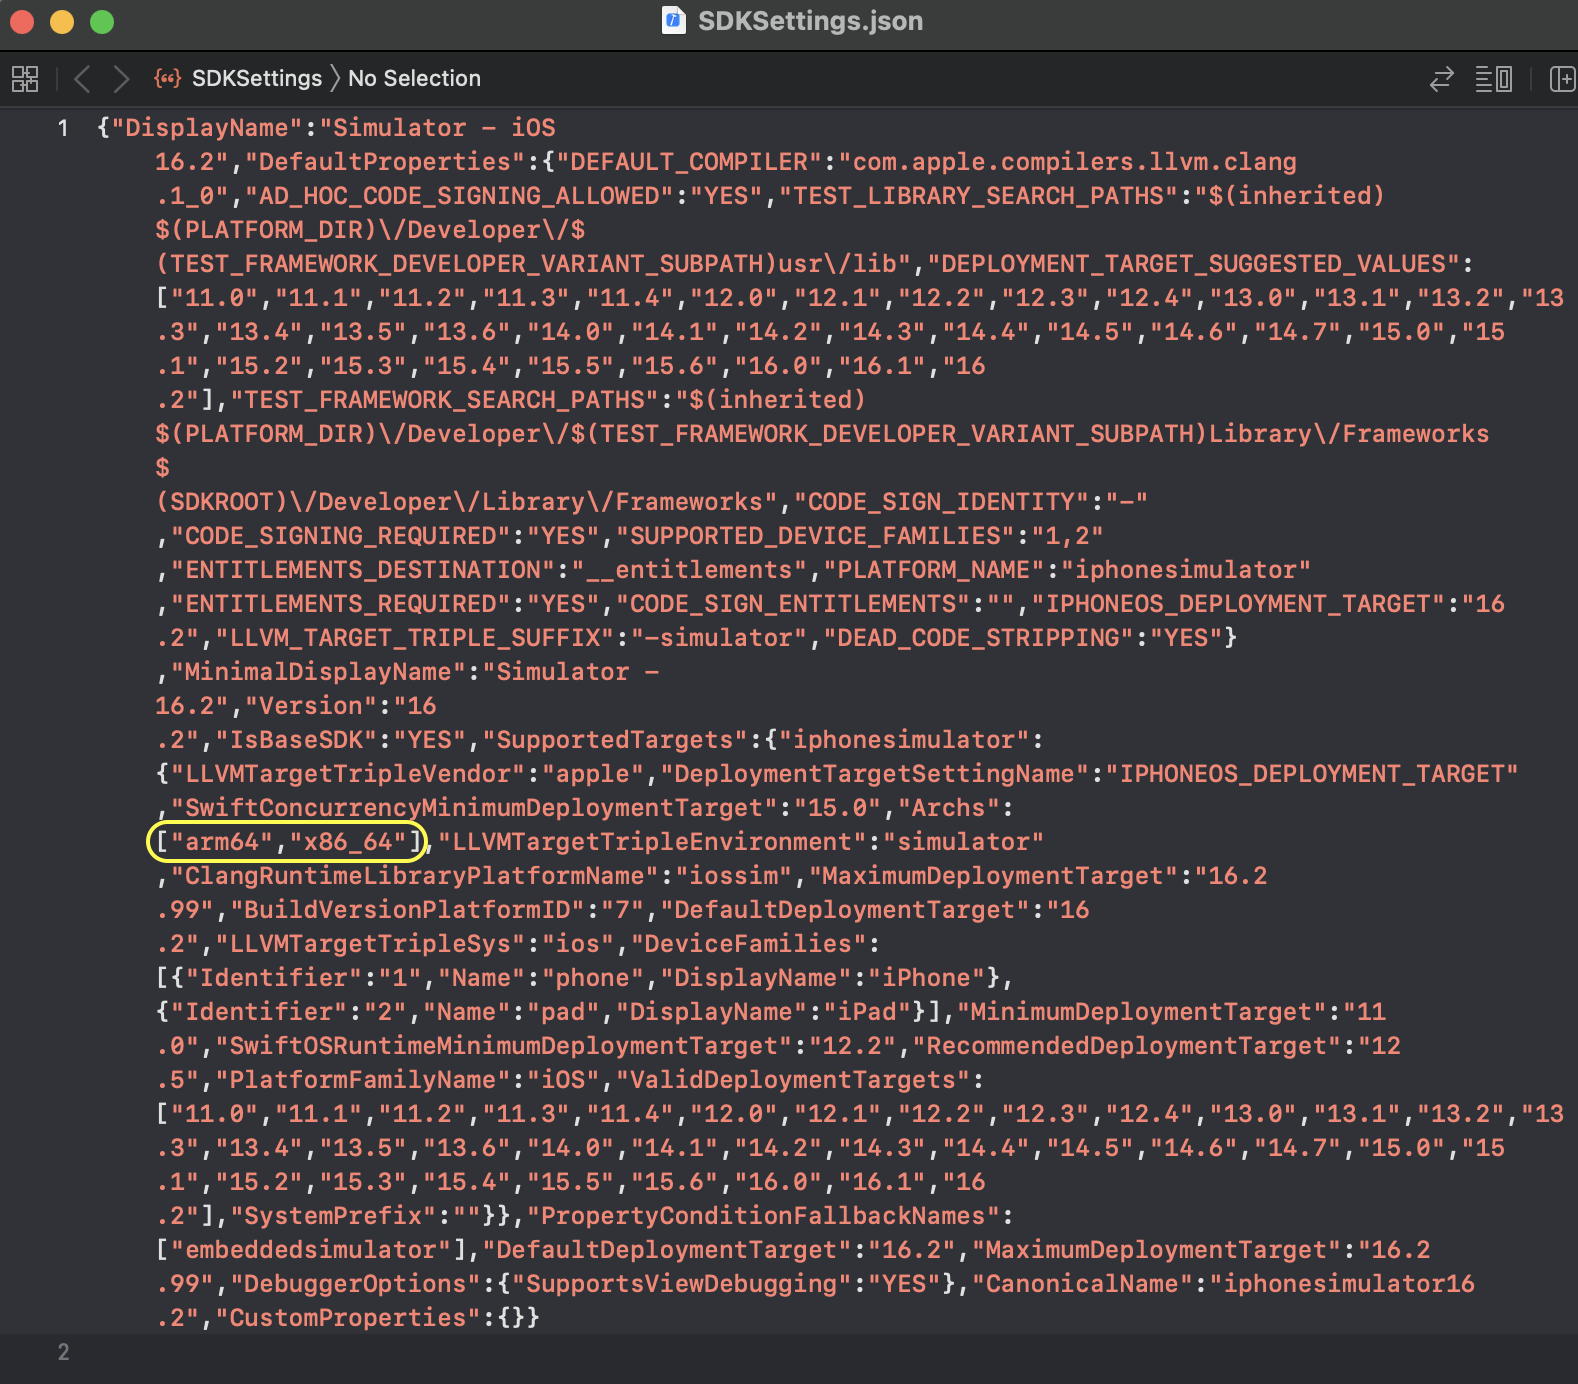Click line number 2 in the gutter

63,1352
